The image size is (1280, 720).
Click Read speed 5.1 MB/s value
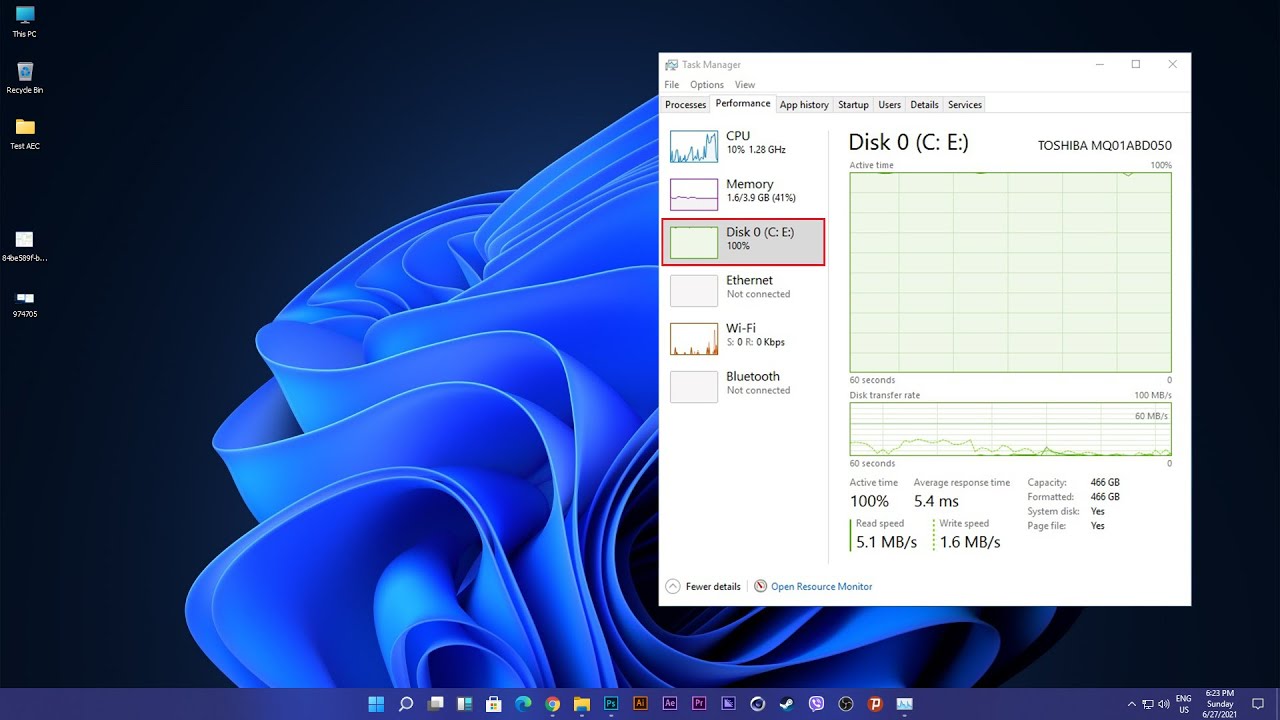click(886, 542)
